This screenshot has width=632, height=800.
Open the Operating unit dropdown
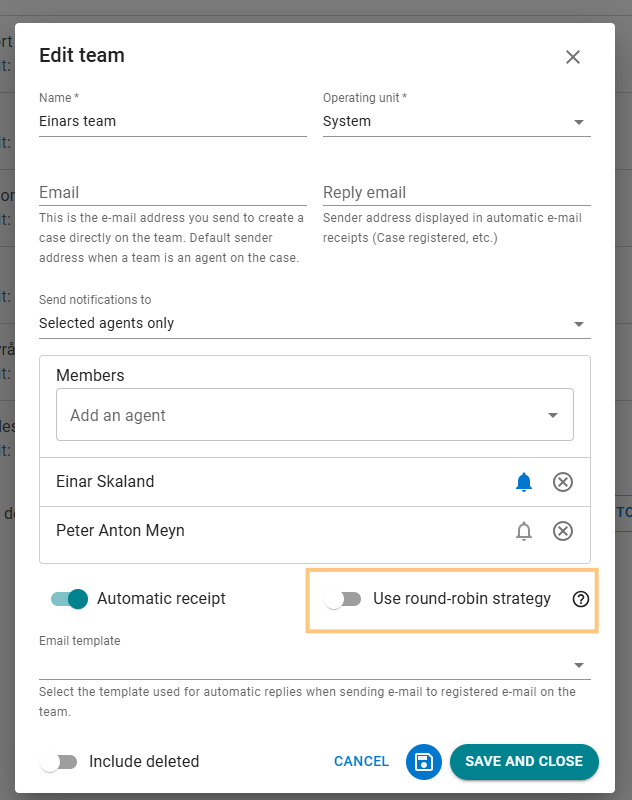[x=457, y=121]
